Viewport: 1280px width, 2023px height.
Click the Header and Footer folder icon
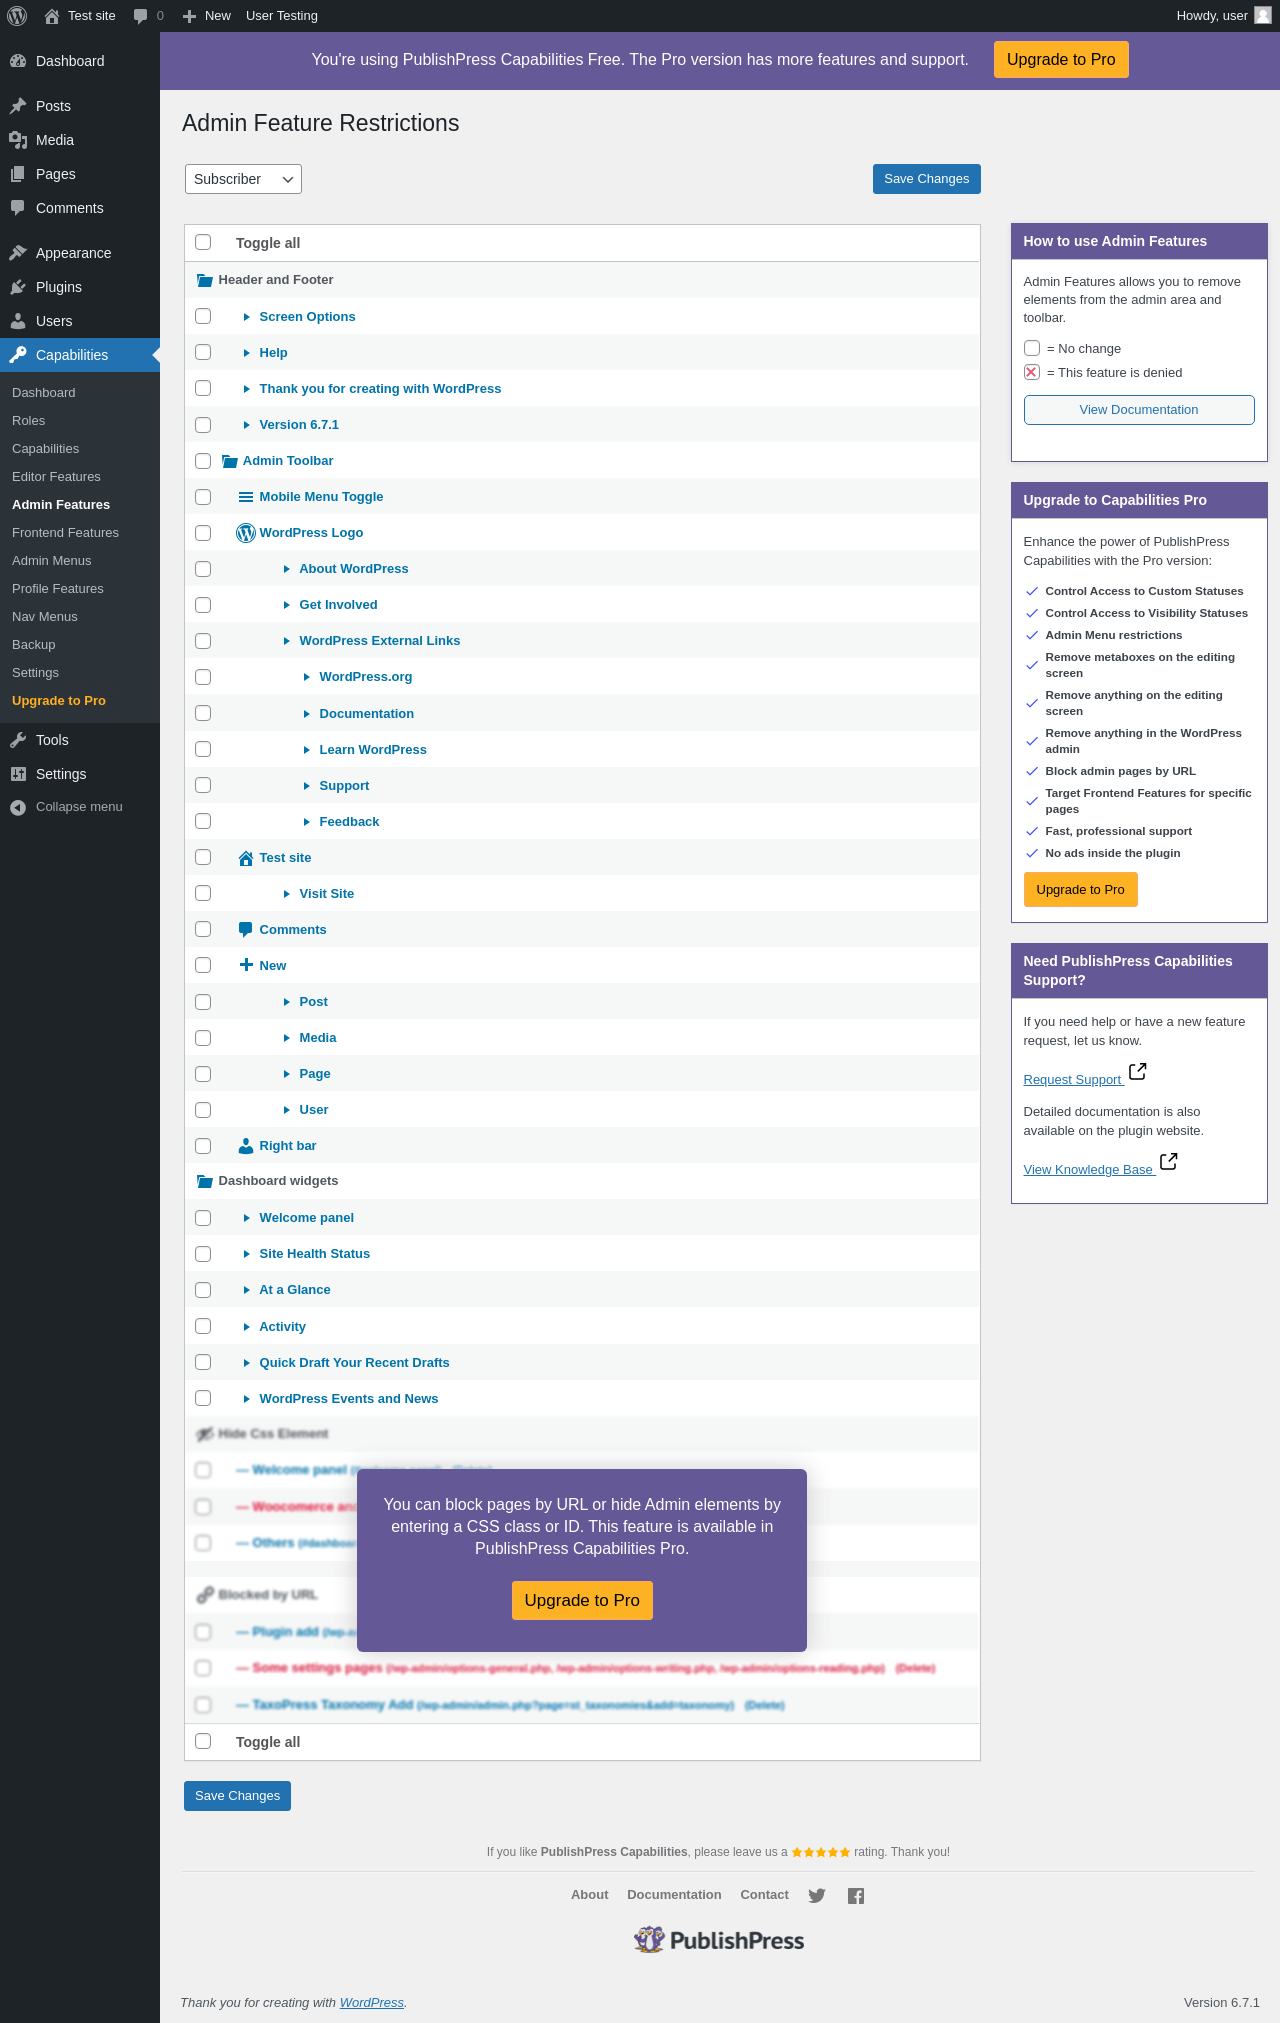pos(205,280)
